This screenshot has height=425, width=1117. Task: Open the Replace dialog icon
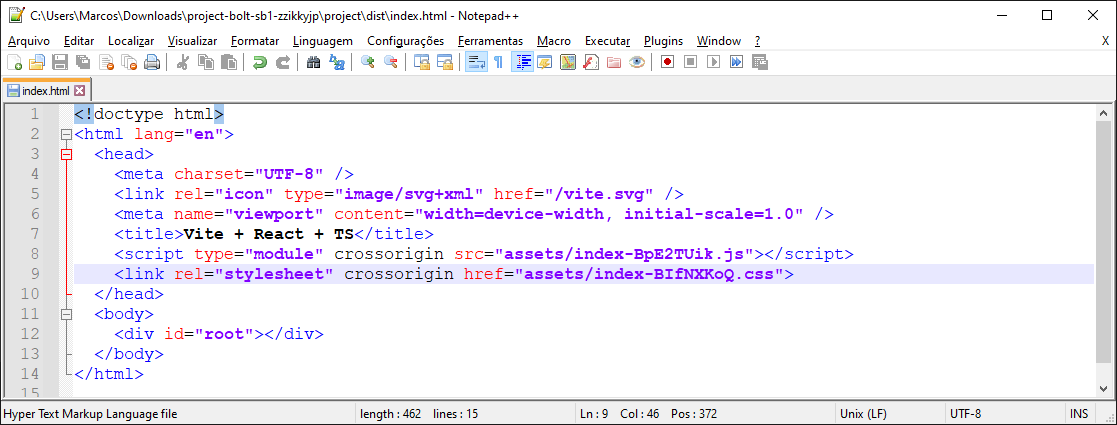point(337,63)
